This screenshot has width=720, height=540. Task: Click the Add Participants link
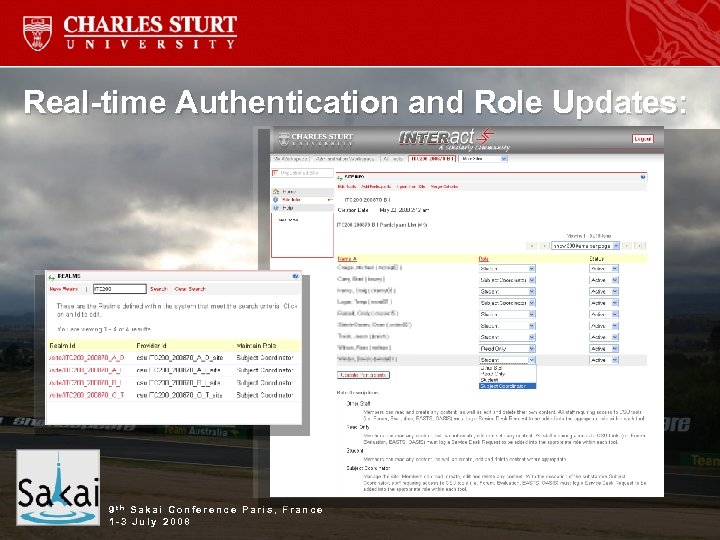(376, 187)
